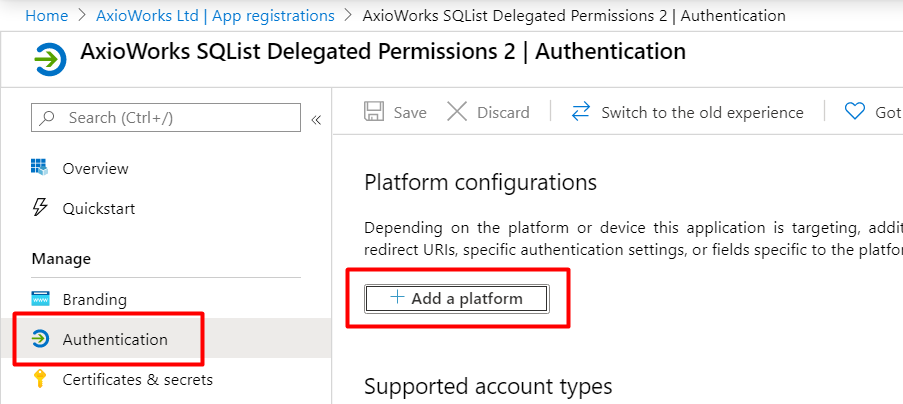The image size is (903, 404).
Task: Open Certificates & secrets
Action: (x=138, y=380)
